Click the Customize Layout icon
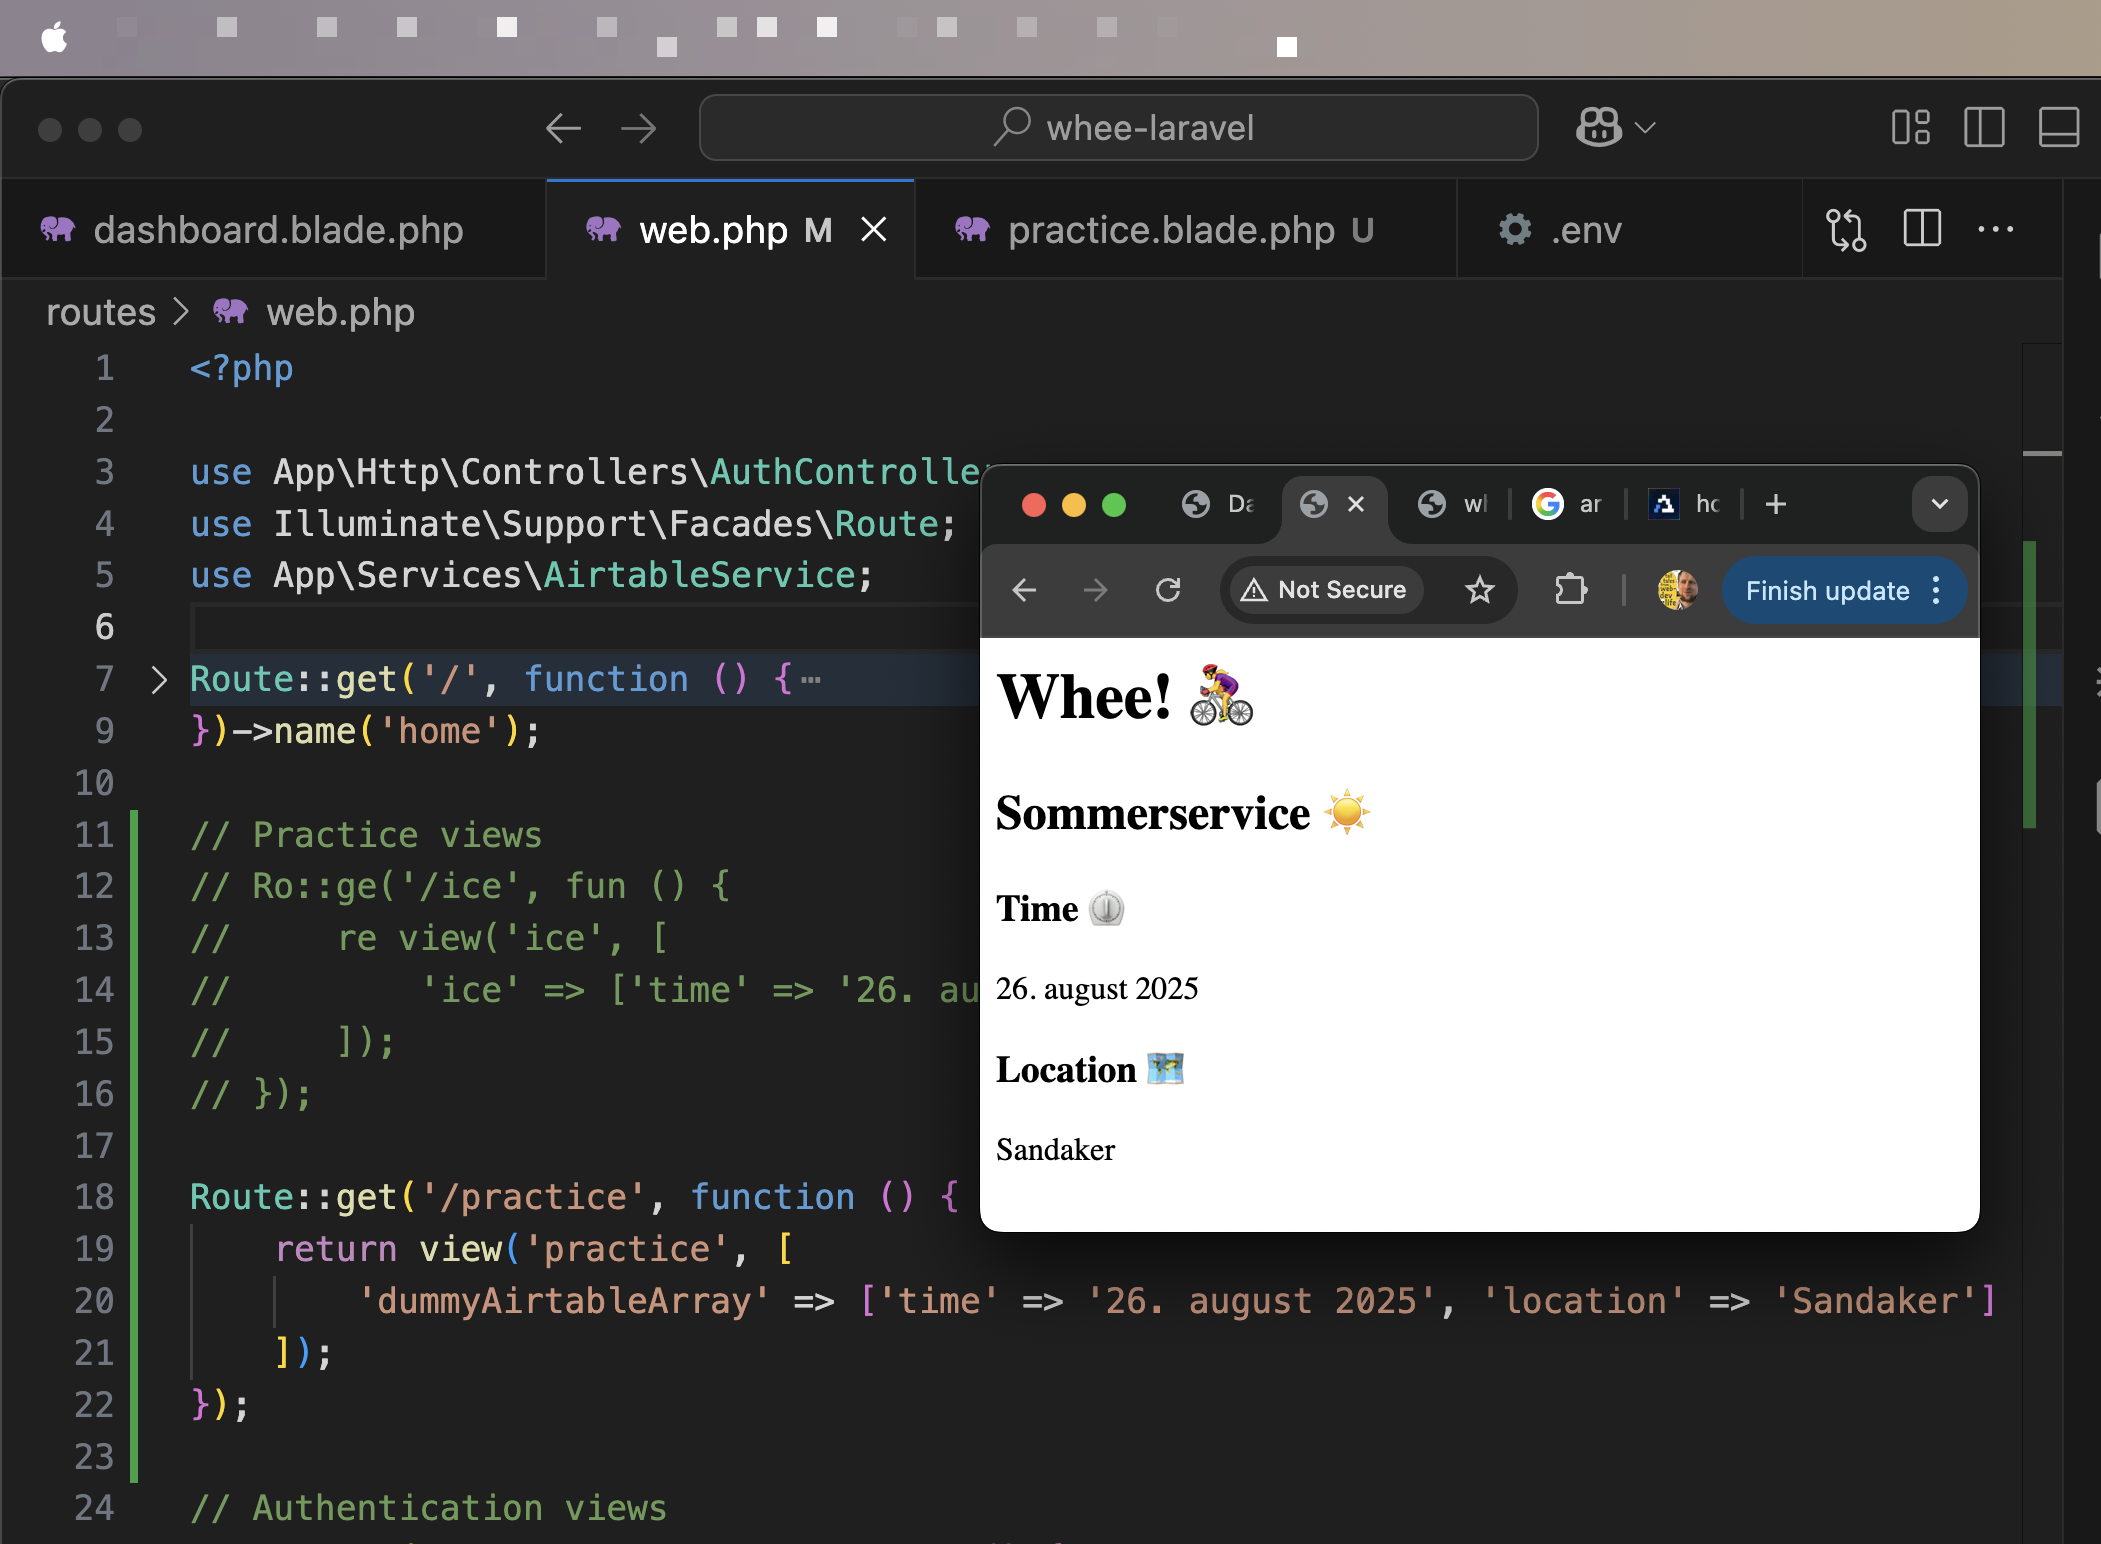The height and width of the screenshot is (1544, 2101). pyautogui.click(x=1910, y=128)
